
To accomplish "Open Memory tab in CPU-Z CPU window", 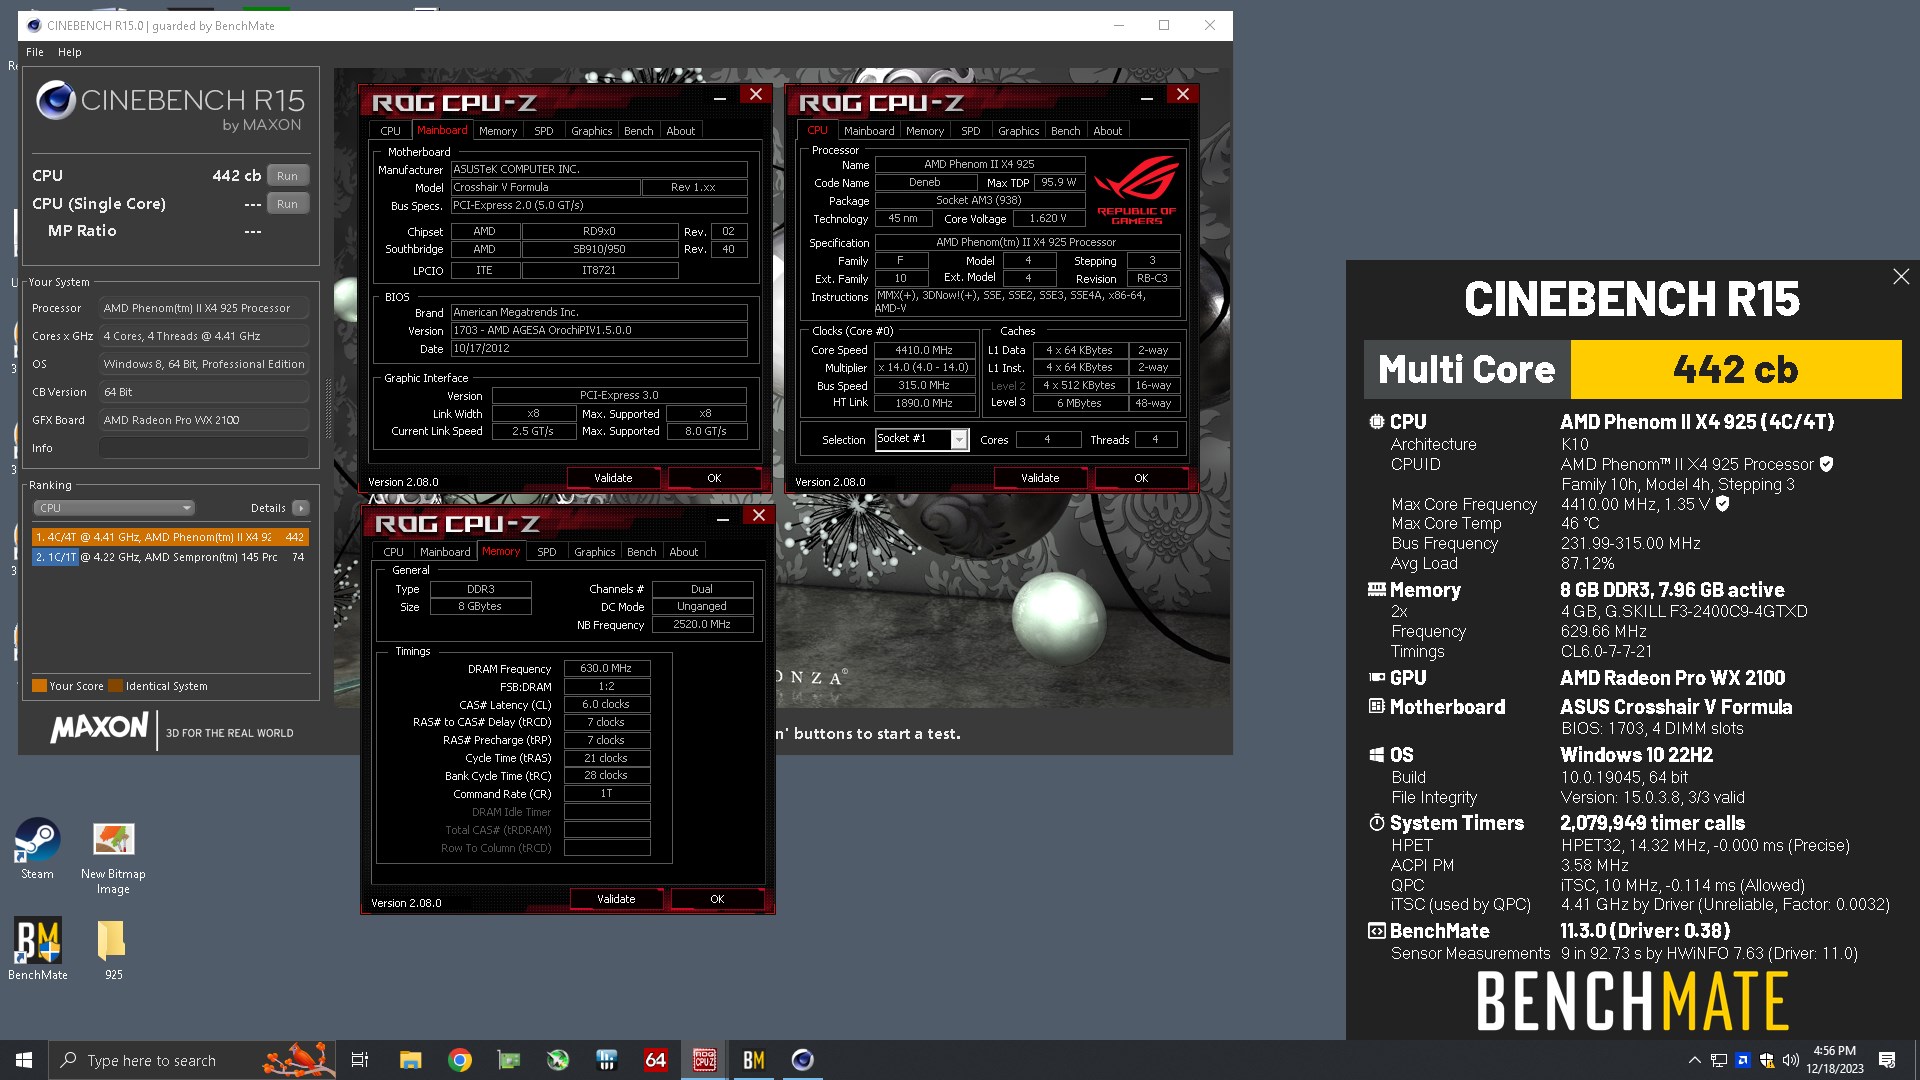I will coord(924,131).
